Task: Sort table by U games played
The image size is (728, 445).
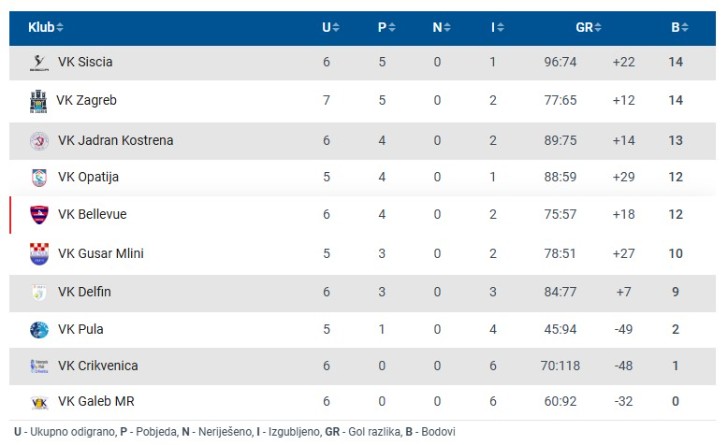Action: [330, 28]
